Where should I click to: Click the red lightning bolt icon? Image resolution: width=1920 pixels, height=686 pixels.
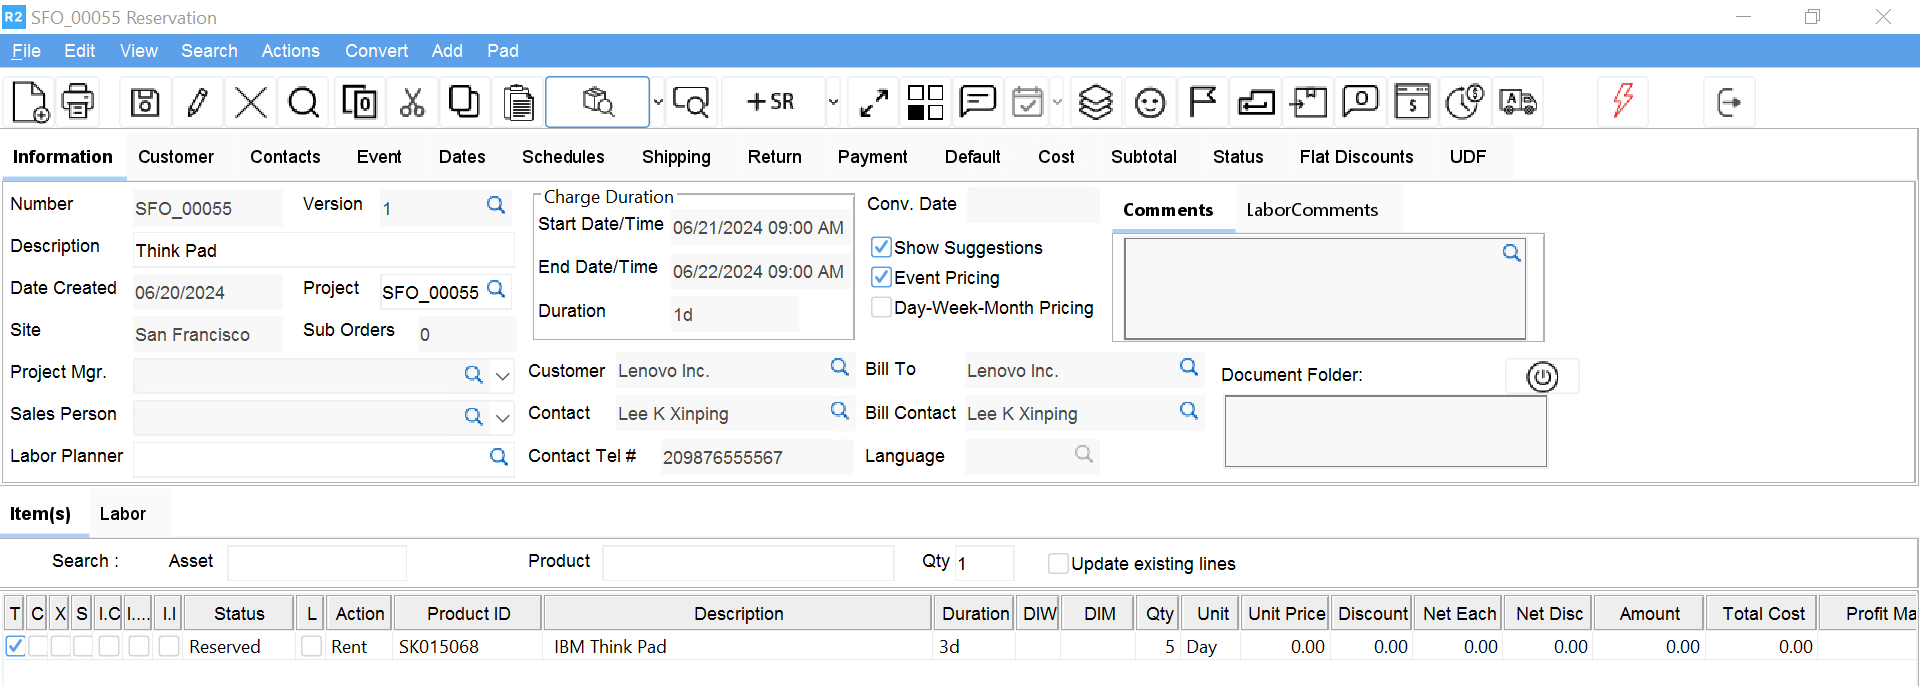click(x=1623, y=100)
